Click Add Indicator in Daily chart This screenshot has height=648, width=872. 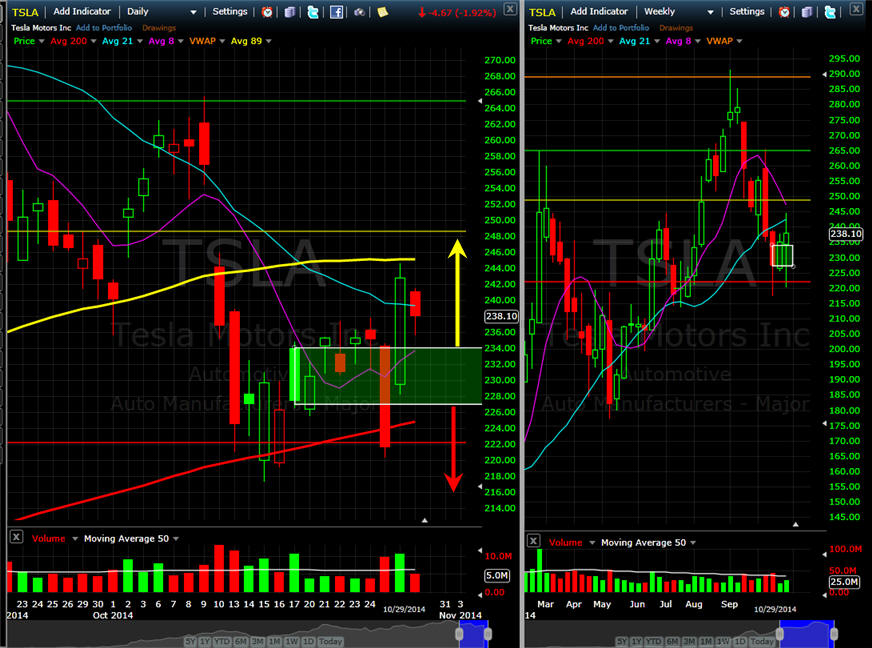tap(82, 12)
